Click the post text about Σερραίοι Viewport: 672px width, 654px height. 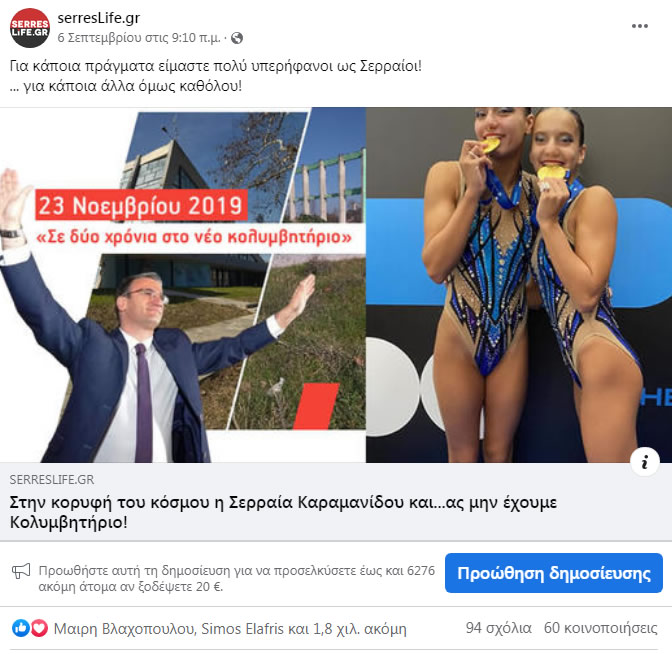[216, 76]
